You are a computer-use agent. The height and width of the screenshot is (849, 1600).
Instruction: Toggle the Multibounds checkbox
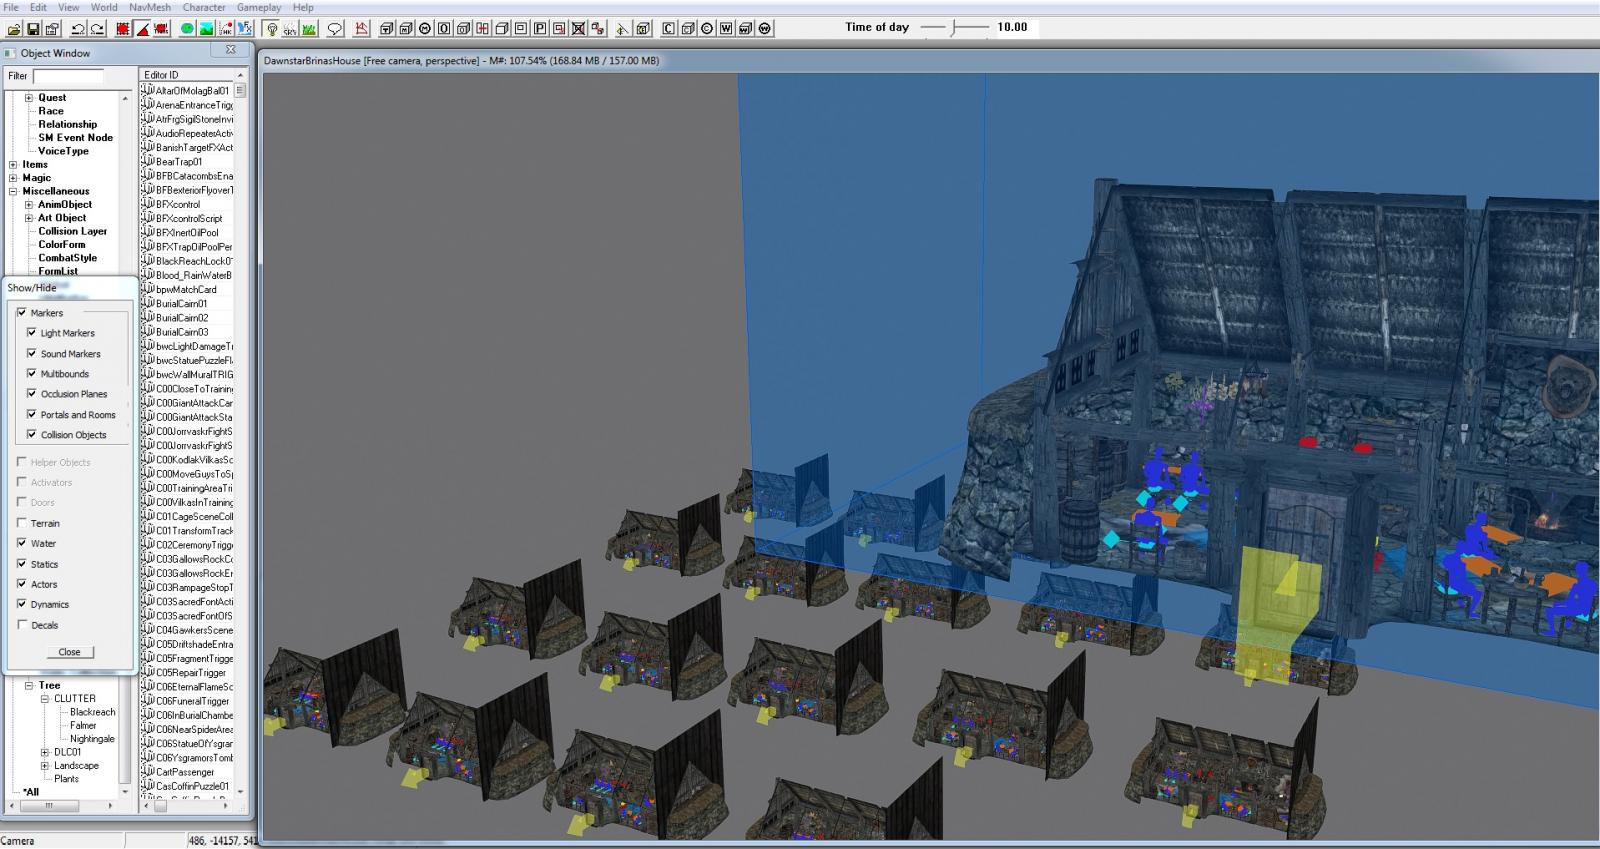point(32,373)
